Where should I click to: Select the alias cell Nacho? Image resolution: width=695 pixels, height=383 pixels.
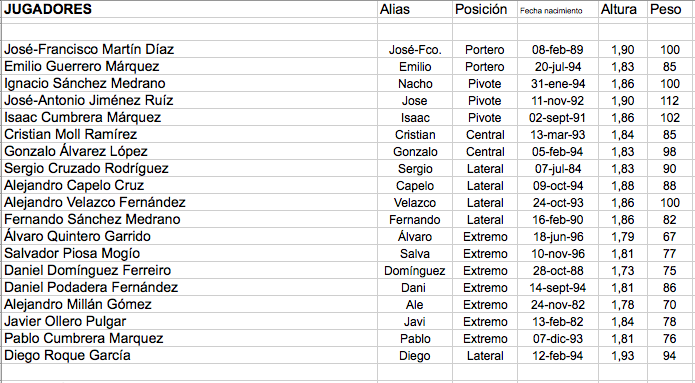tap(415, 83)
